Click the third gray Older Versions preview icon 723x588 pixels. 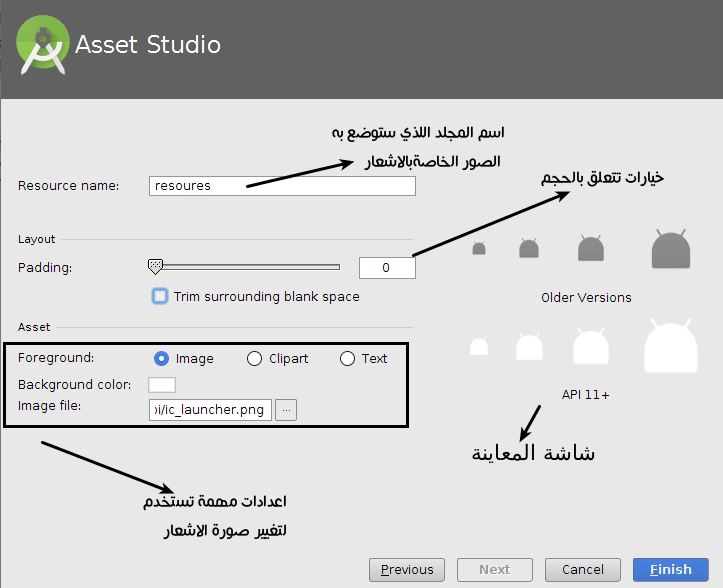tap(590, 248)
